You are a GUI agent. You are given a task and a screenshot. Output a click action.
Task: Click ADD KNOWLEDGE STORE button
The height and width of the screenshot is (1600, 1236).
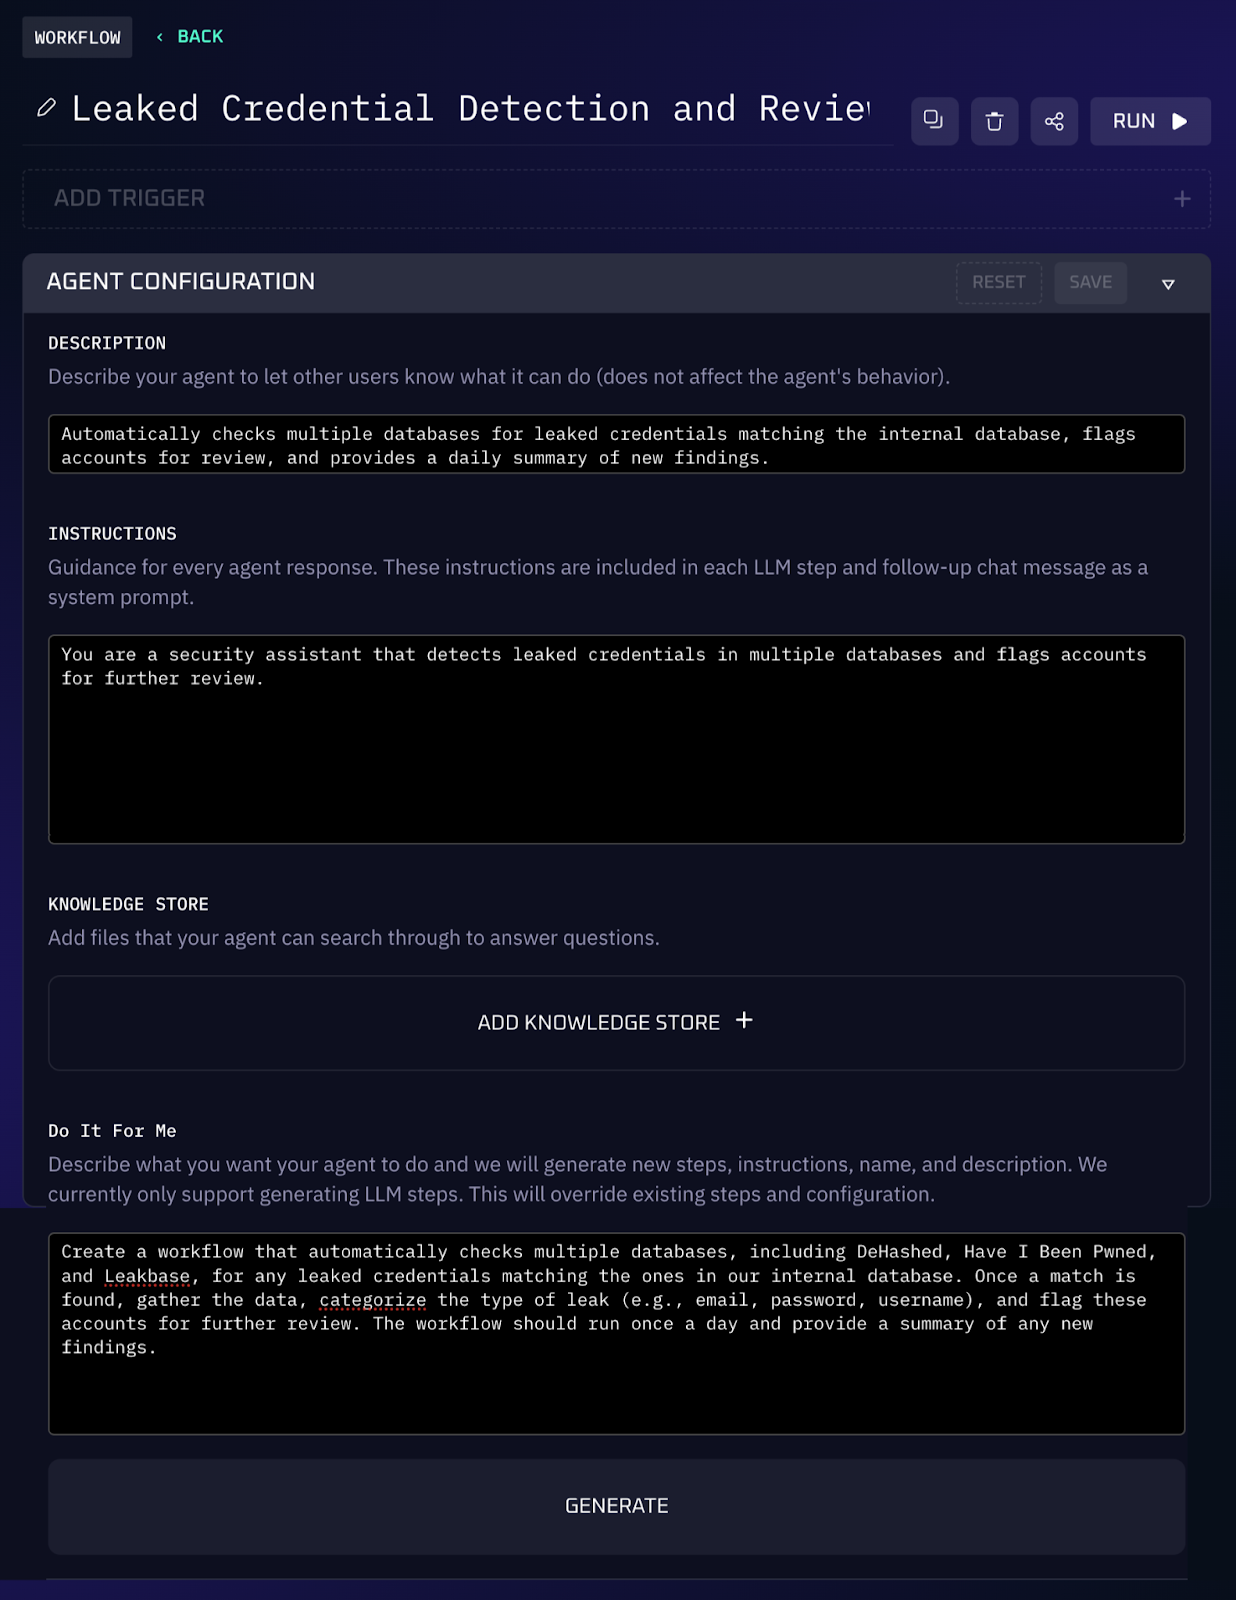pyautogui.click(x=616, y=1022)
